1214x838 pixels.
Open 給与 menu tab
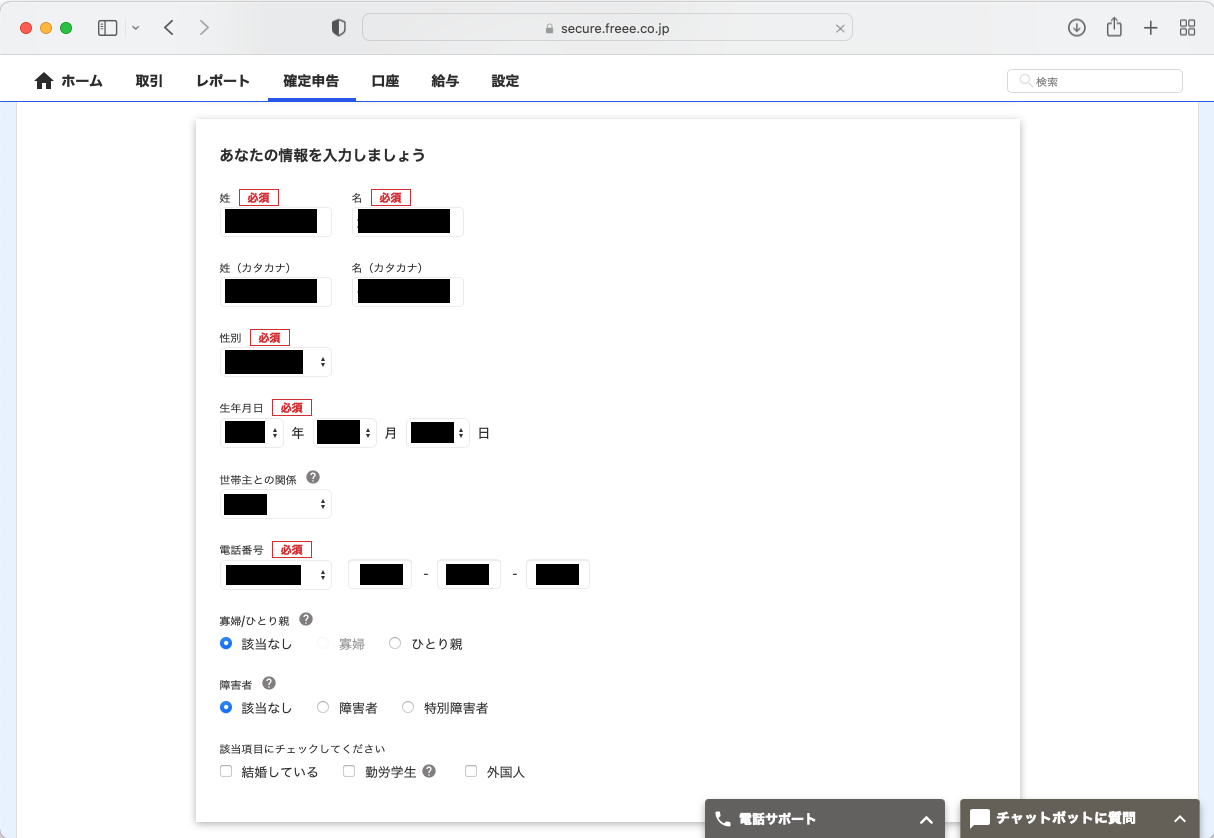[x=445, y=81]
